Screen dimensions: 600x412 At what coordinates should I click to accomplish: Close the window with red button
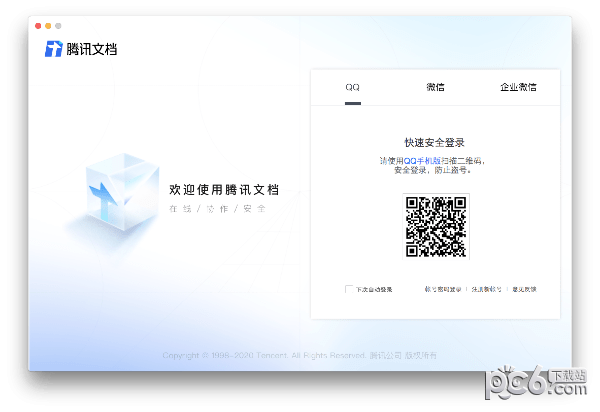pos(38,26)
